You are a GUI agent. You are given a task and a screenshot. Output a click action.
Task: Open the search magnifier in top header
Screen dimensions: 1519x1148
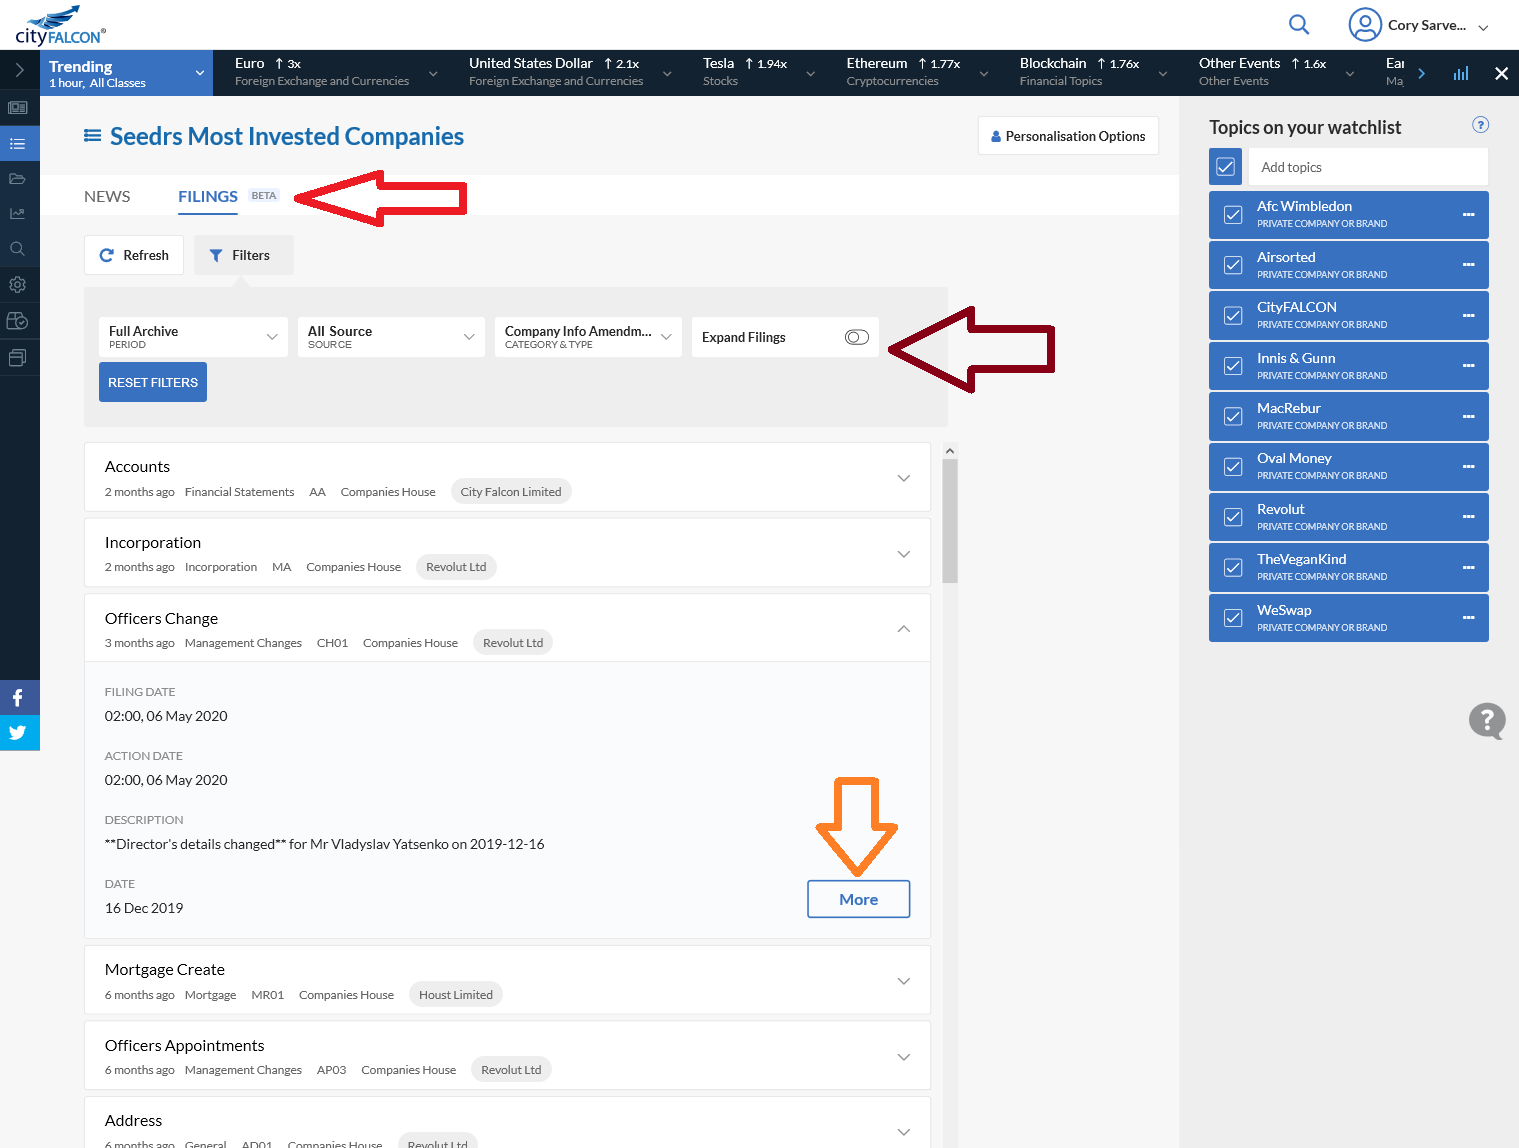[x=1298, y=24]
